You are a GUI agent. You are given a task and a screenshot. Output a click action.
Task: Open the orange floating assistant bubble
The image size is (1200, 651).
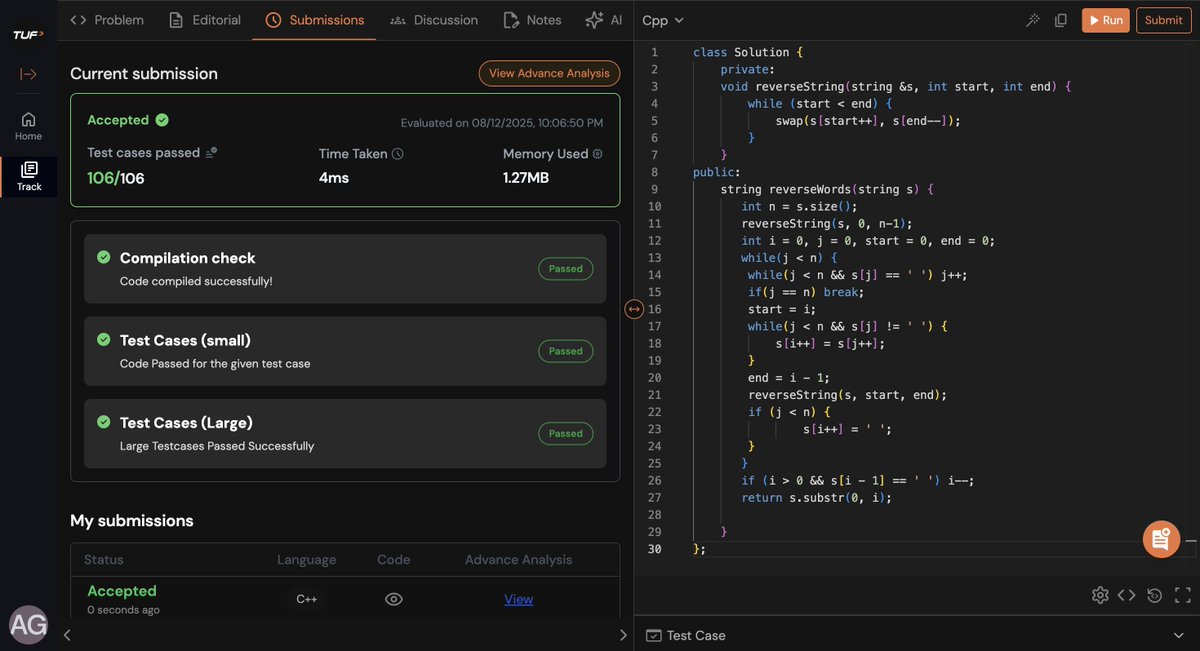1161,539
